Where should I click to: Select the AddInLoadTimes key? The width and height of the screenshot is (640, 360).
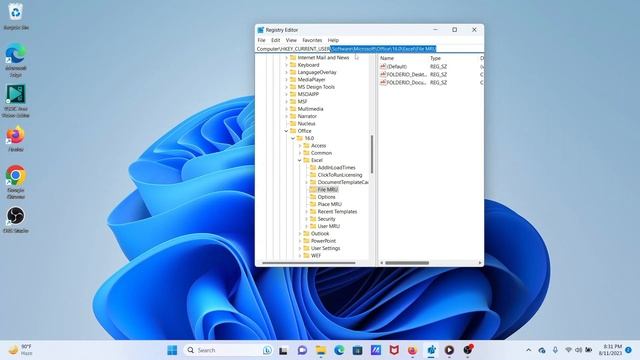click(x=336, y=168)
